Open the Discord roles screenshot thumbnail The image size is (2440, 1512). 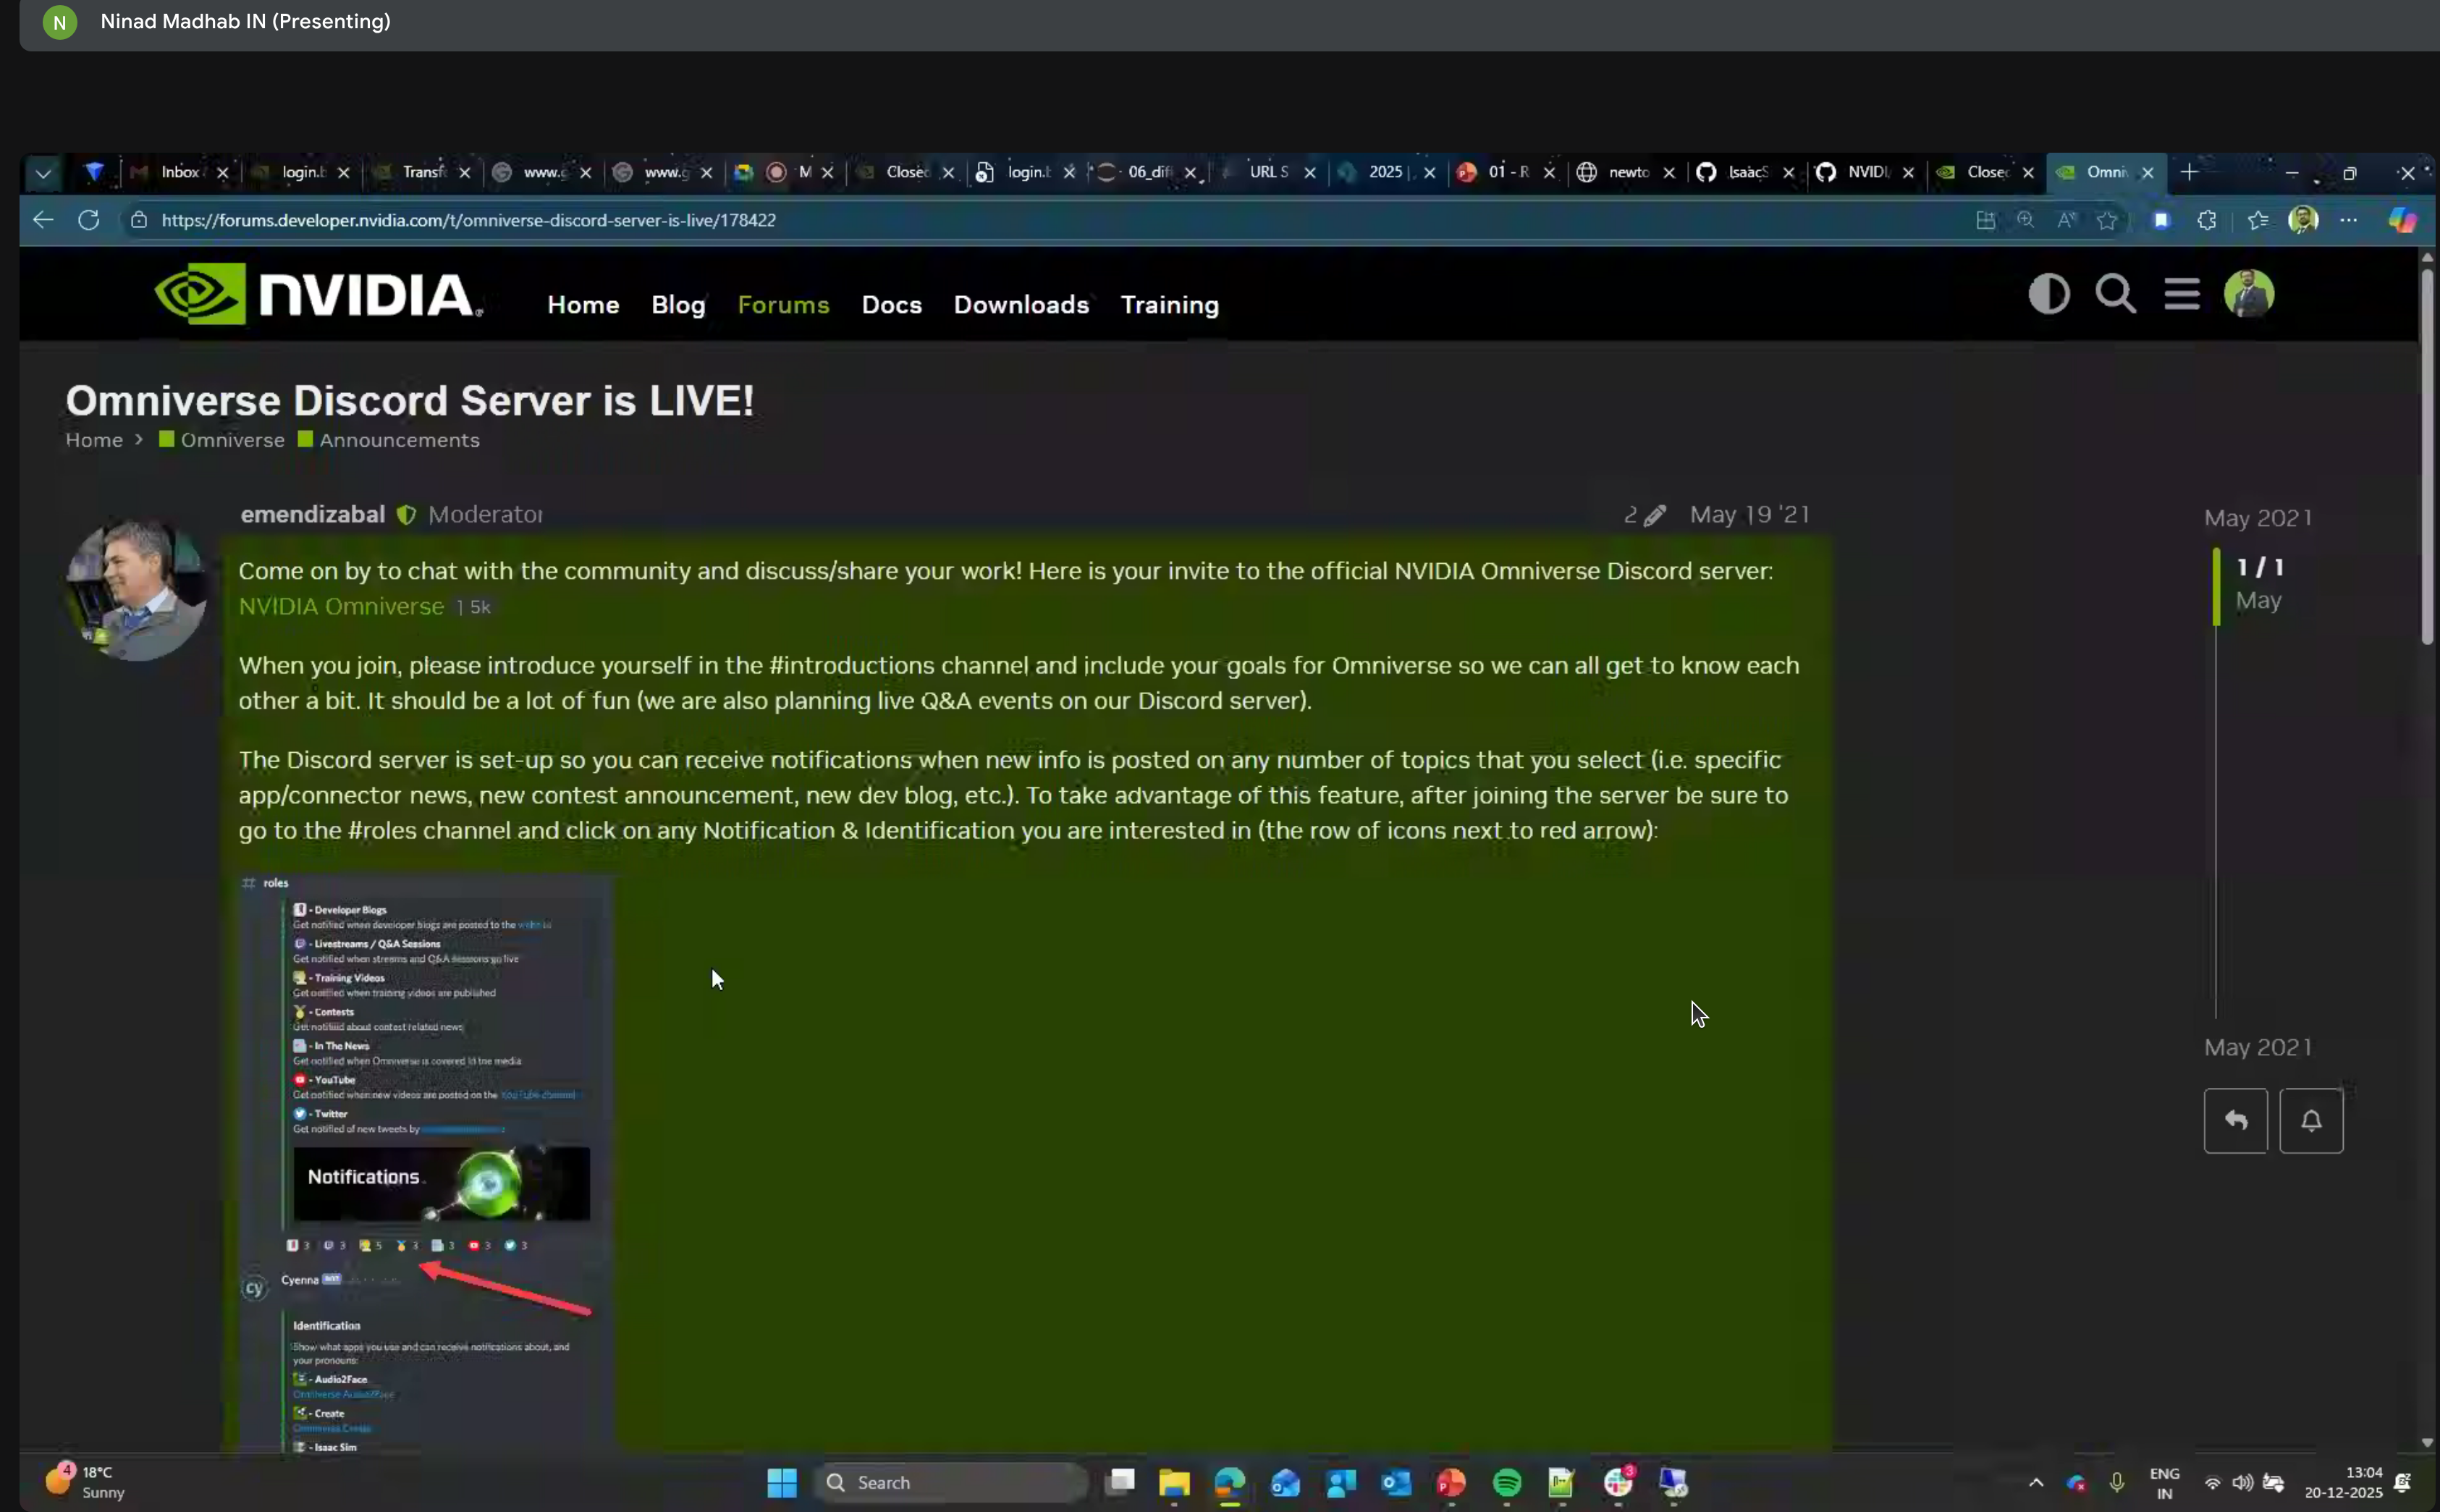(426, 1160)
